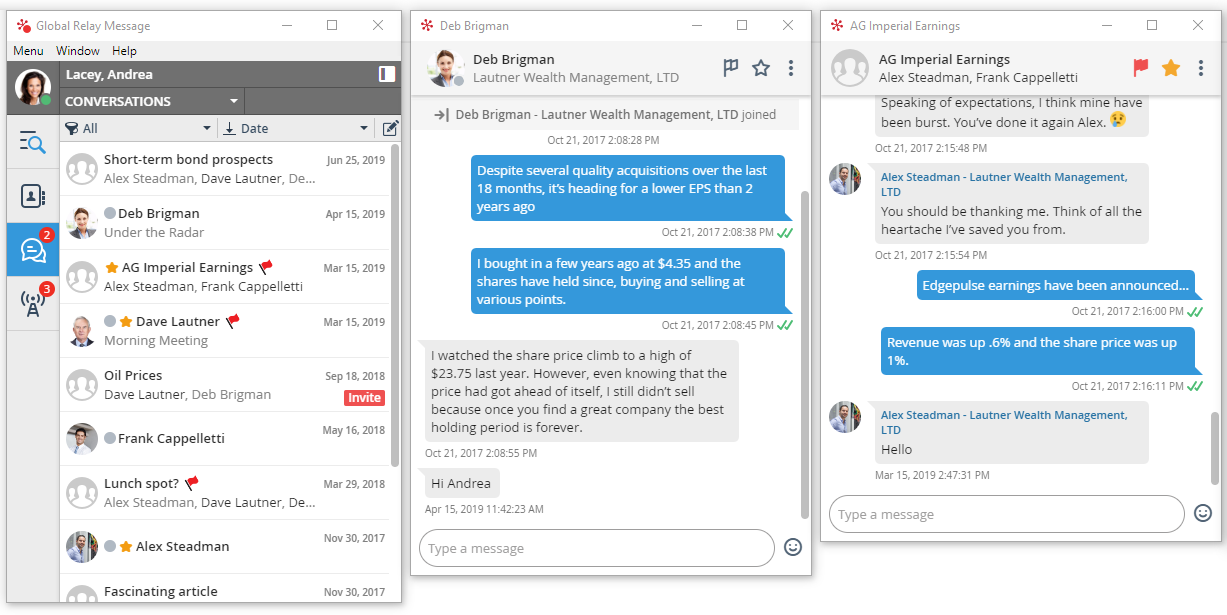Expand the CONVERSATIONS selector
Viewport: 1227px width, 615px height.
click(150, 100)
